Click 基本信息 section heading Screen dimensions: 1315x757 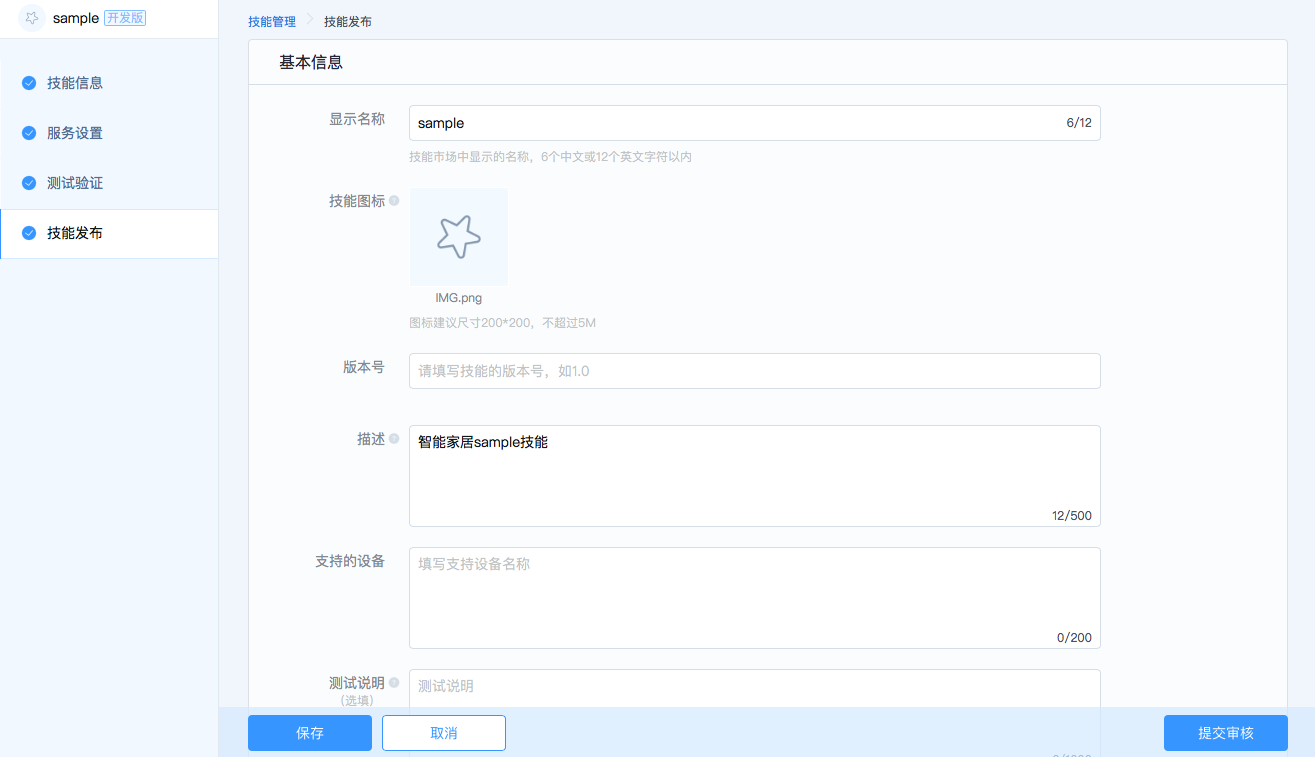pyautogui.click(x=311, y=62)
